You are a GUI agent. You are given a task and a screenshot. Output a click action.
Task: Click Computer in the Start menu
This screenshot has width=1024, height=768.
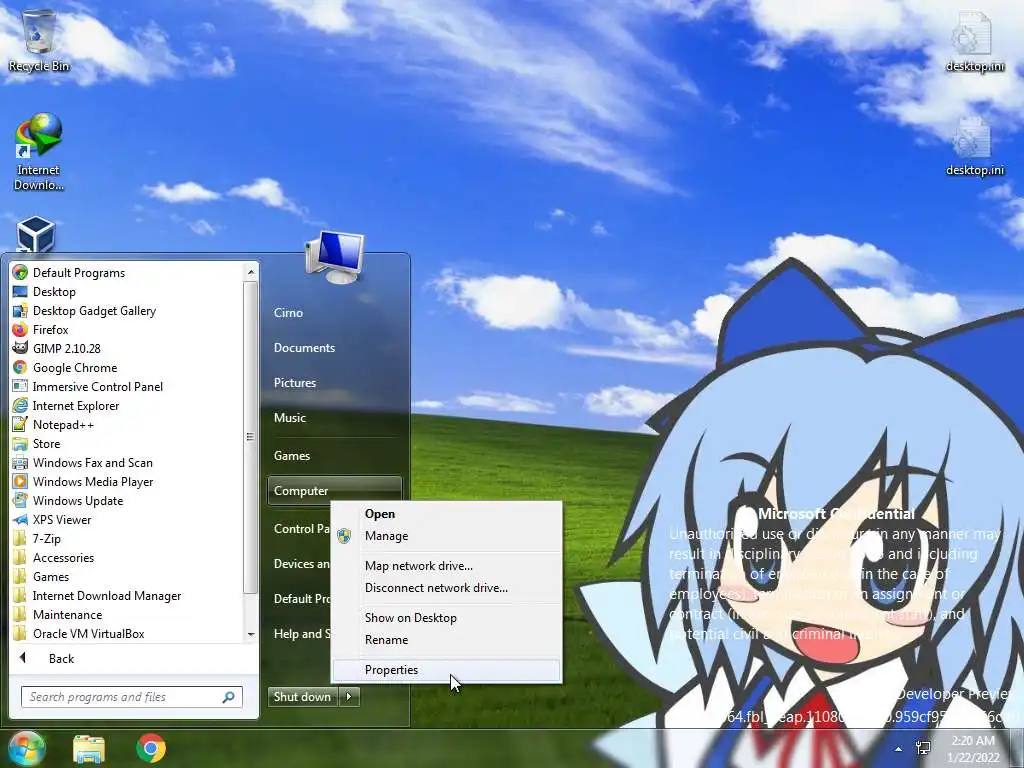(334, 490)
